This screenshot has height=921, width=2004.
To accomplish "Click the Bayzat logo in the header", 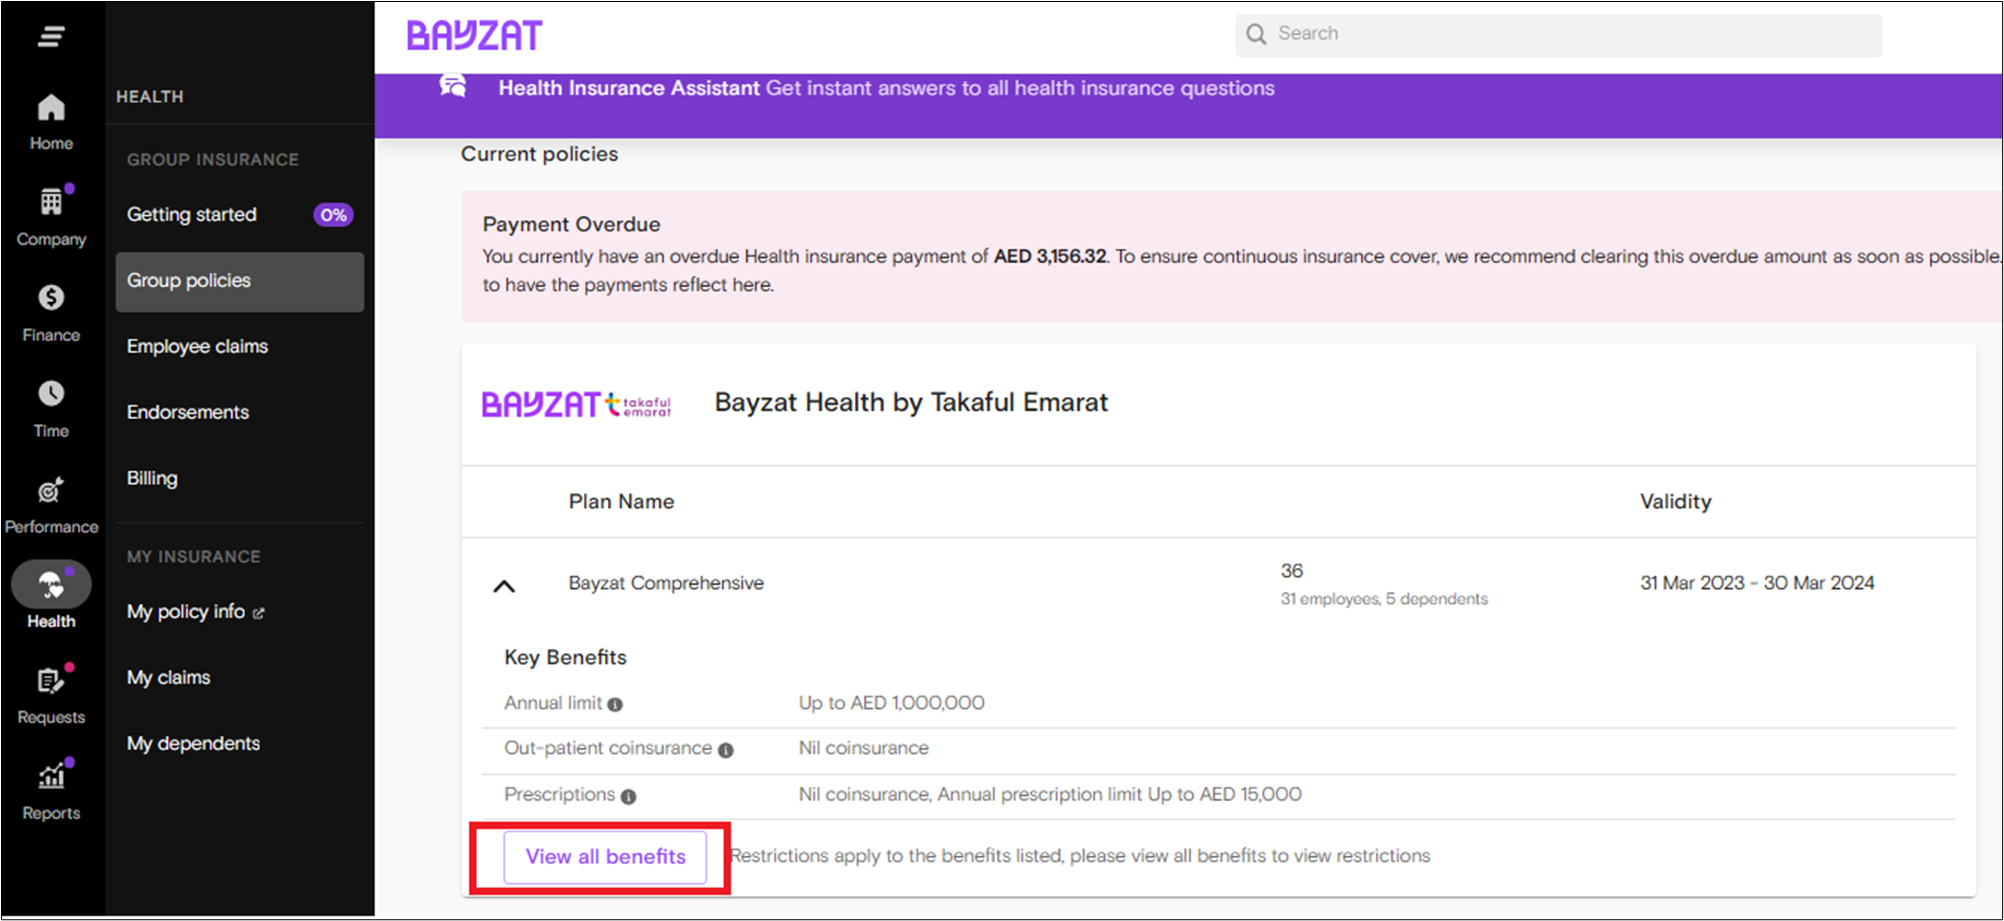I will (474, 36).
